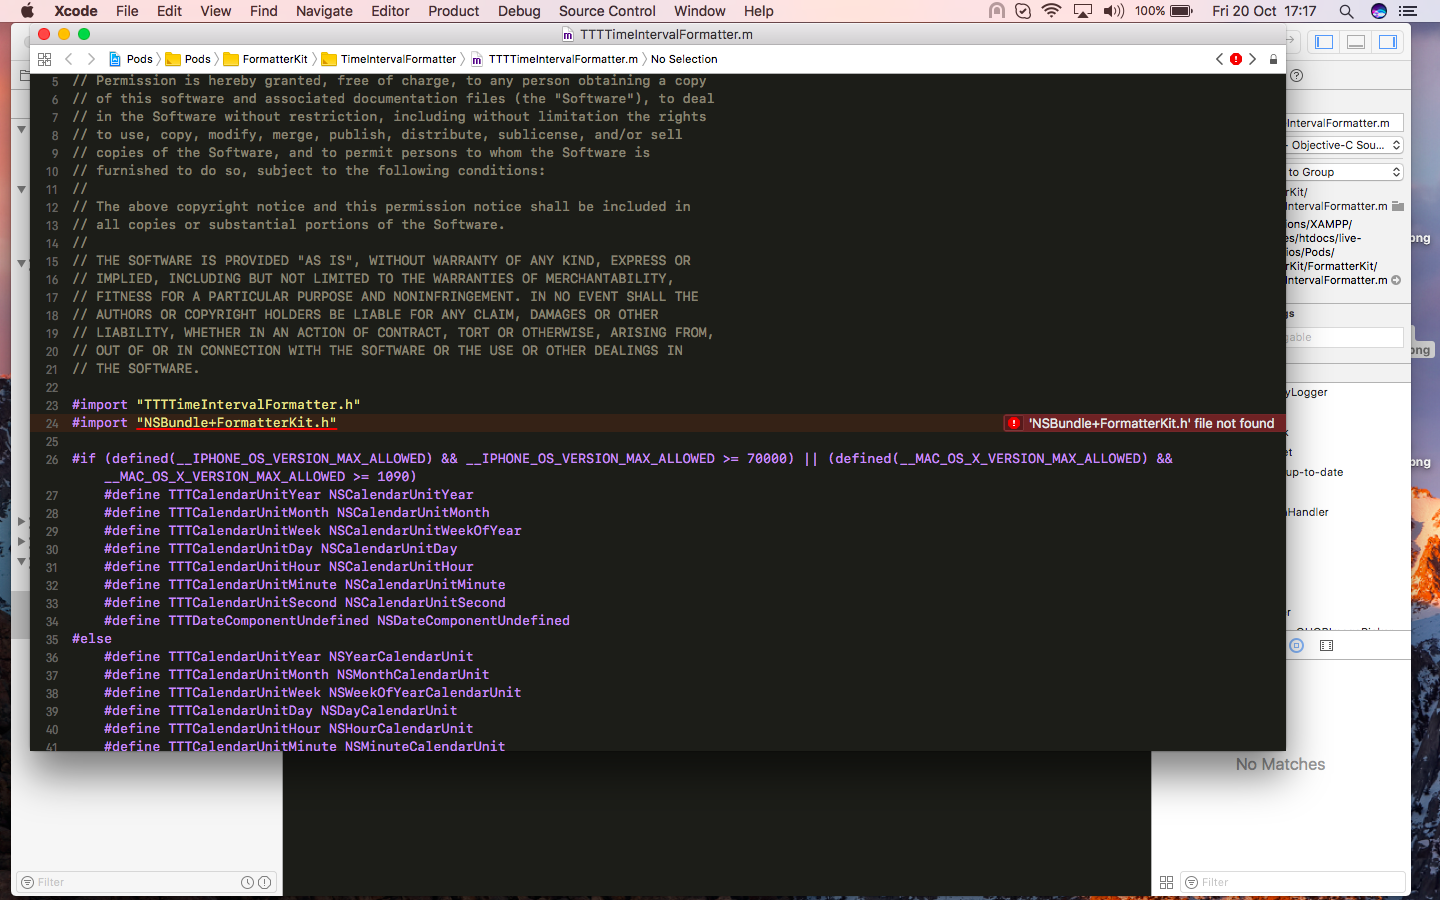This screenshot has height=900, width=1440.
Task: Click the grid view icon near the bottom Filter field
Action: [x=1167, y=882]
